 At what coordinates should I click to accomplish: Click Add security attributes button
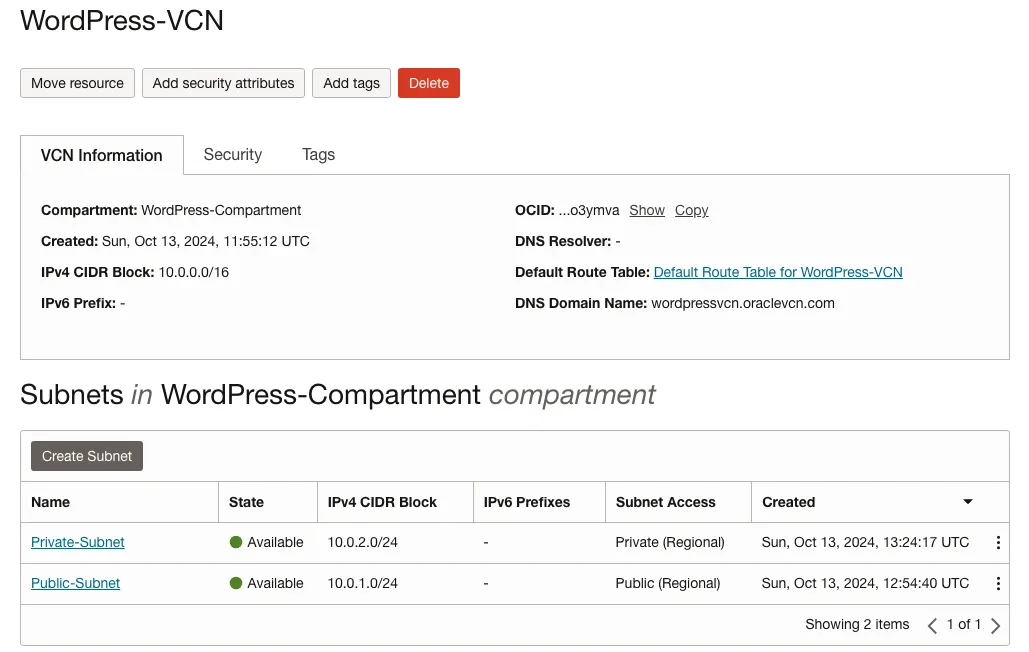(223, 83)
